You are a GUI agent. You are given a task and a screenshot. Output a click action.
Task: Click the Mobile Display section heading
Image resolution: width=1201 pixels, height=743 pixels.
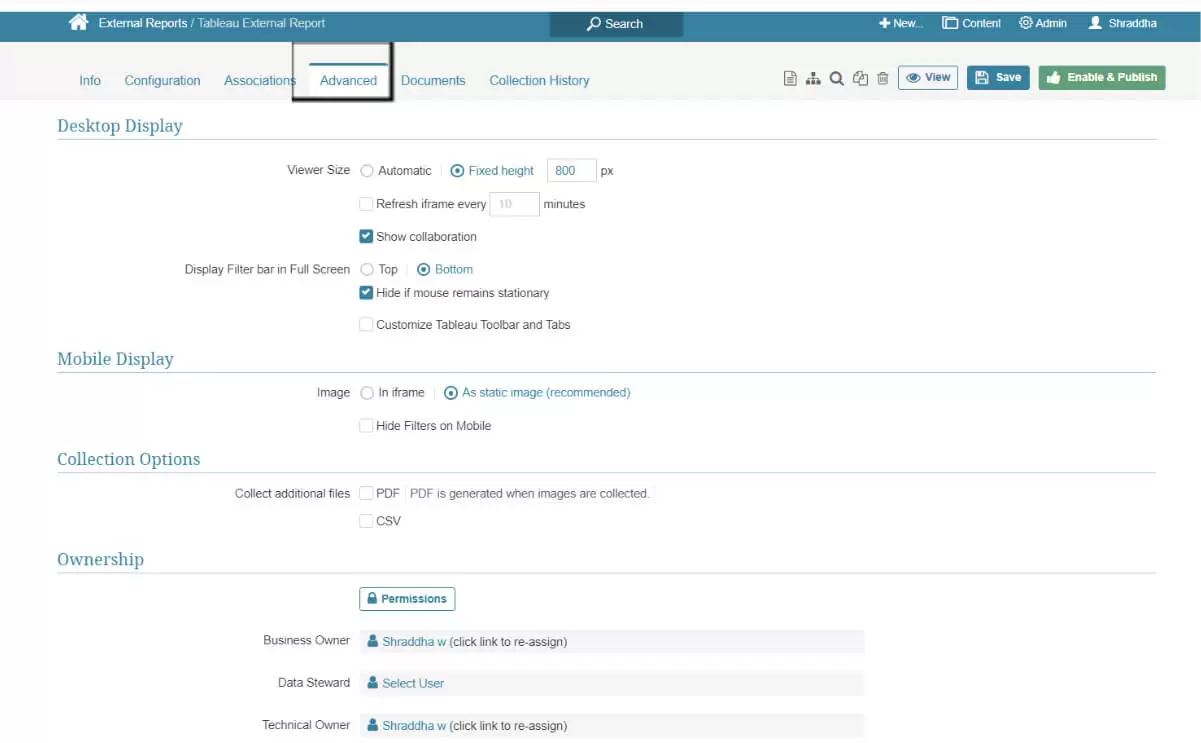click(115, 359)
